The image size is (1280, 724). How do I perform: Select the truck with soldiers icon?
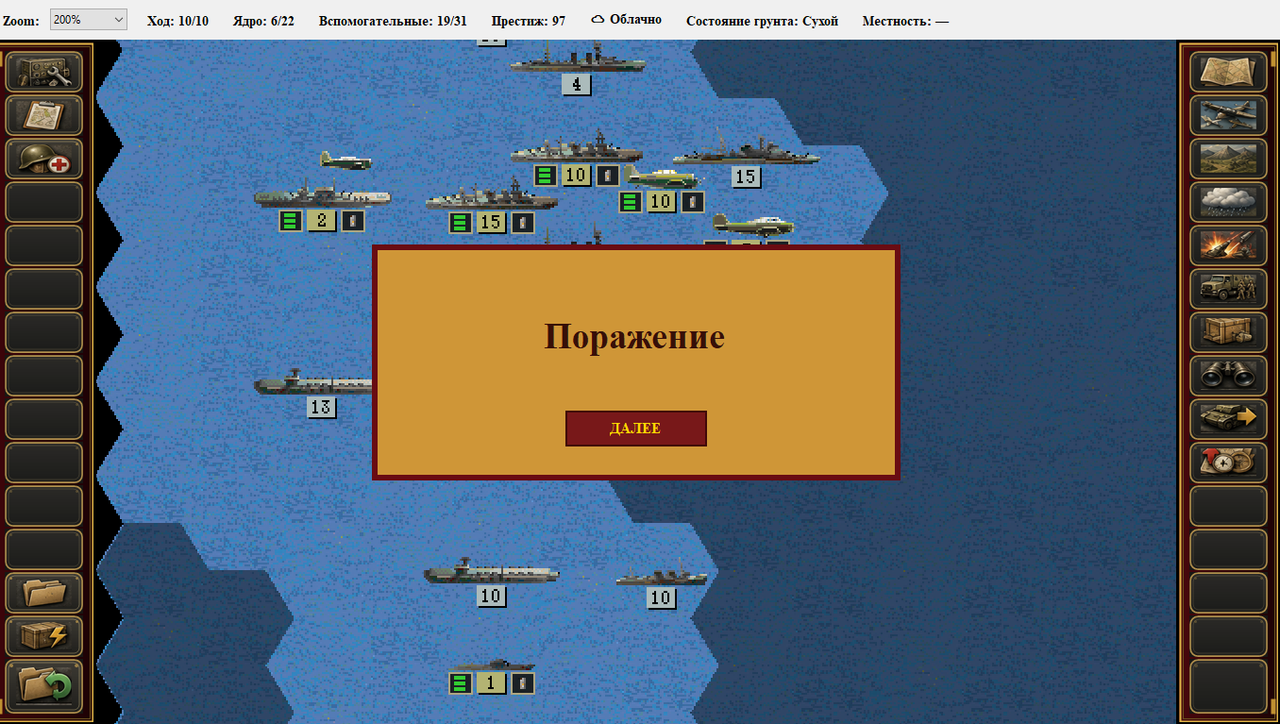pyautogui.click(x=1228, y=289)
